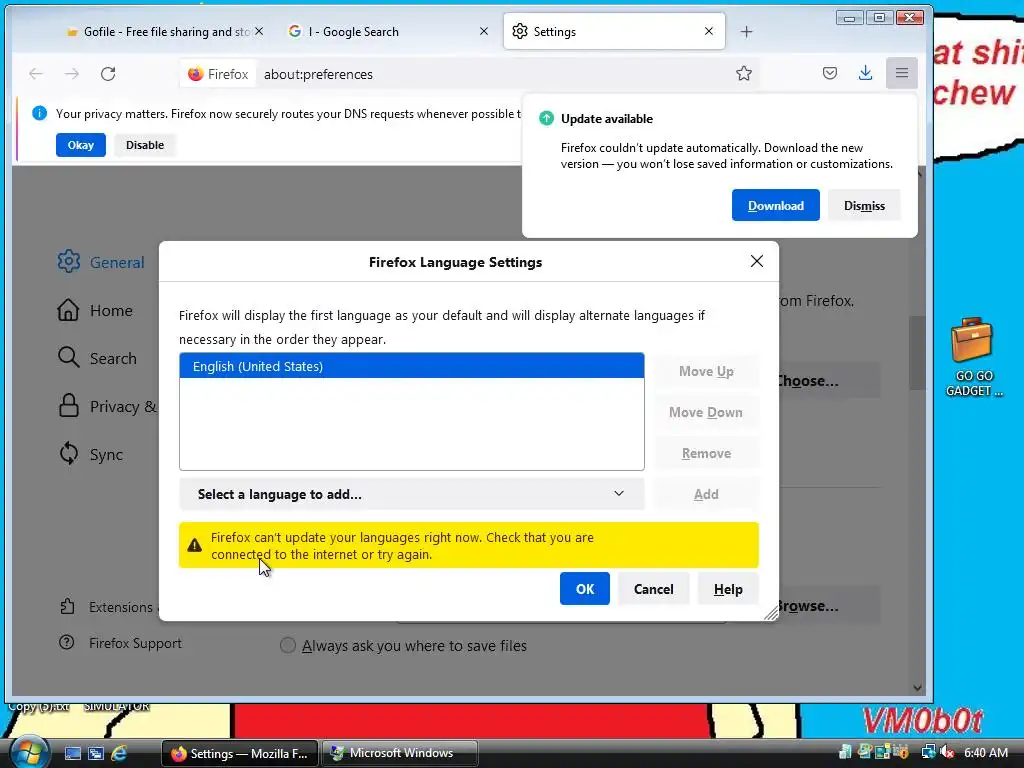Click Show Desktop quick launch icon
The height and width of the screenshot is (768, 1024).
(x=73, y=753)
